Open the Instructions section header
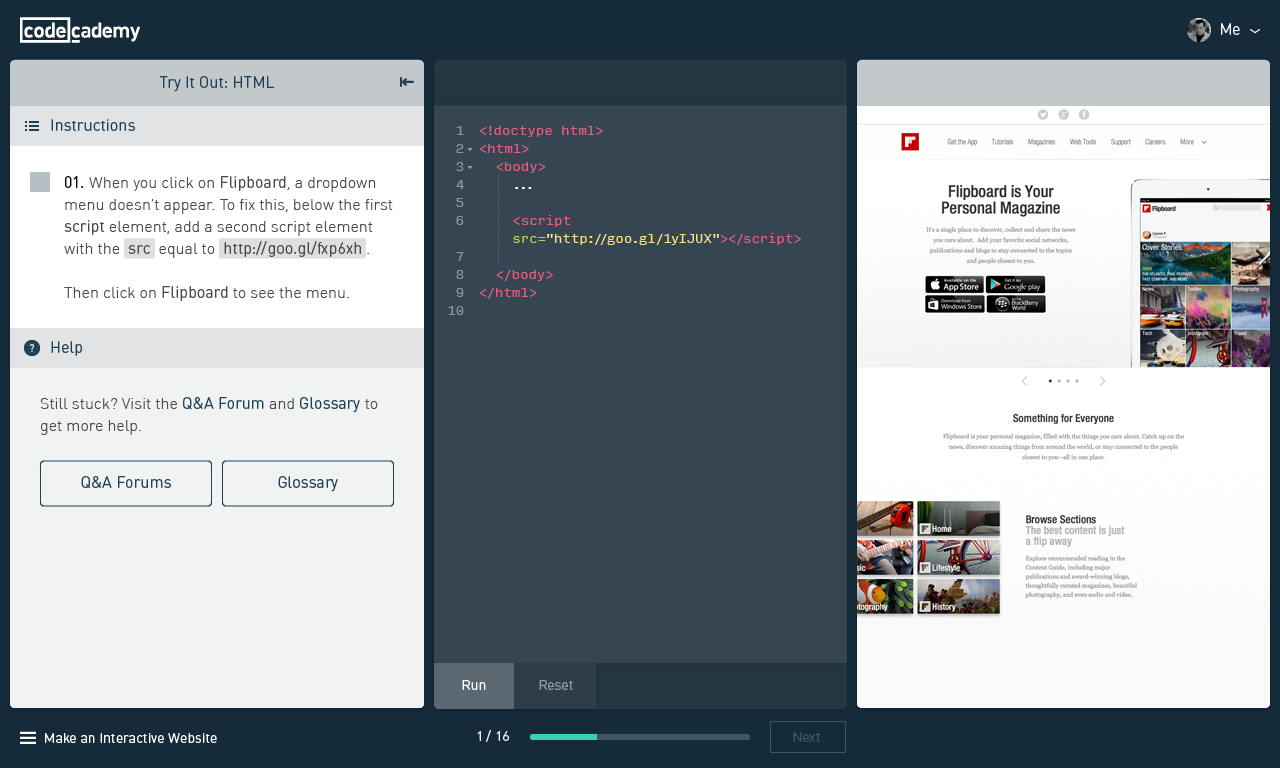 tap(217, 126)
